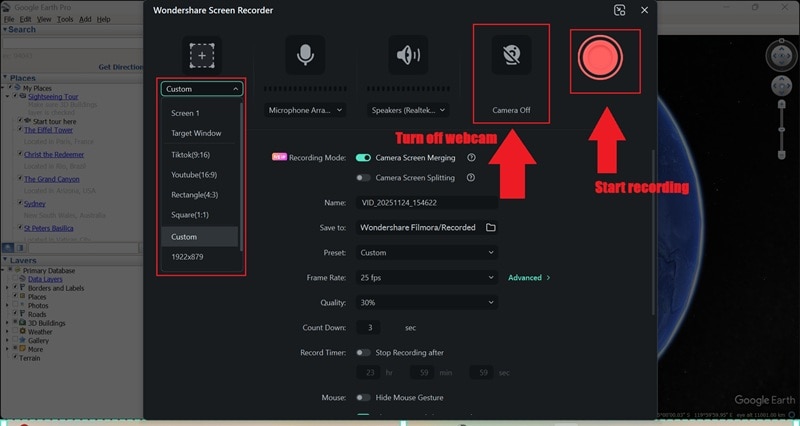Open the Sydney place link
Viewport: 800px width, 426px height.
pos(35,204)
